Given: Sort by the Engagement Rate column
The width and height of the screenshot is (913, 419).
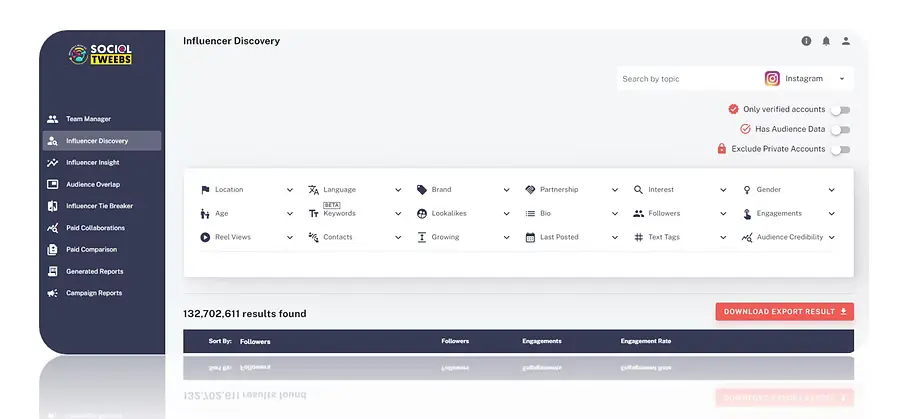Looking at the screenshot, I should click(x=645, y=341).
